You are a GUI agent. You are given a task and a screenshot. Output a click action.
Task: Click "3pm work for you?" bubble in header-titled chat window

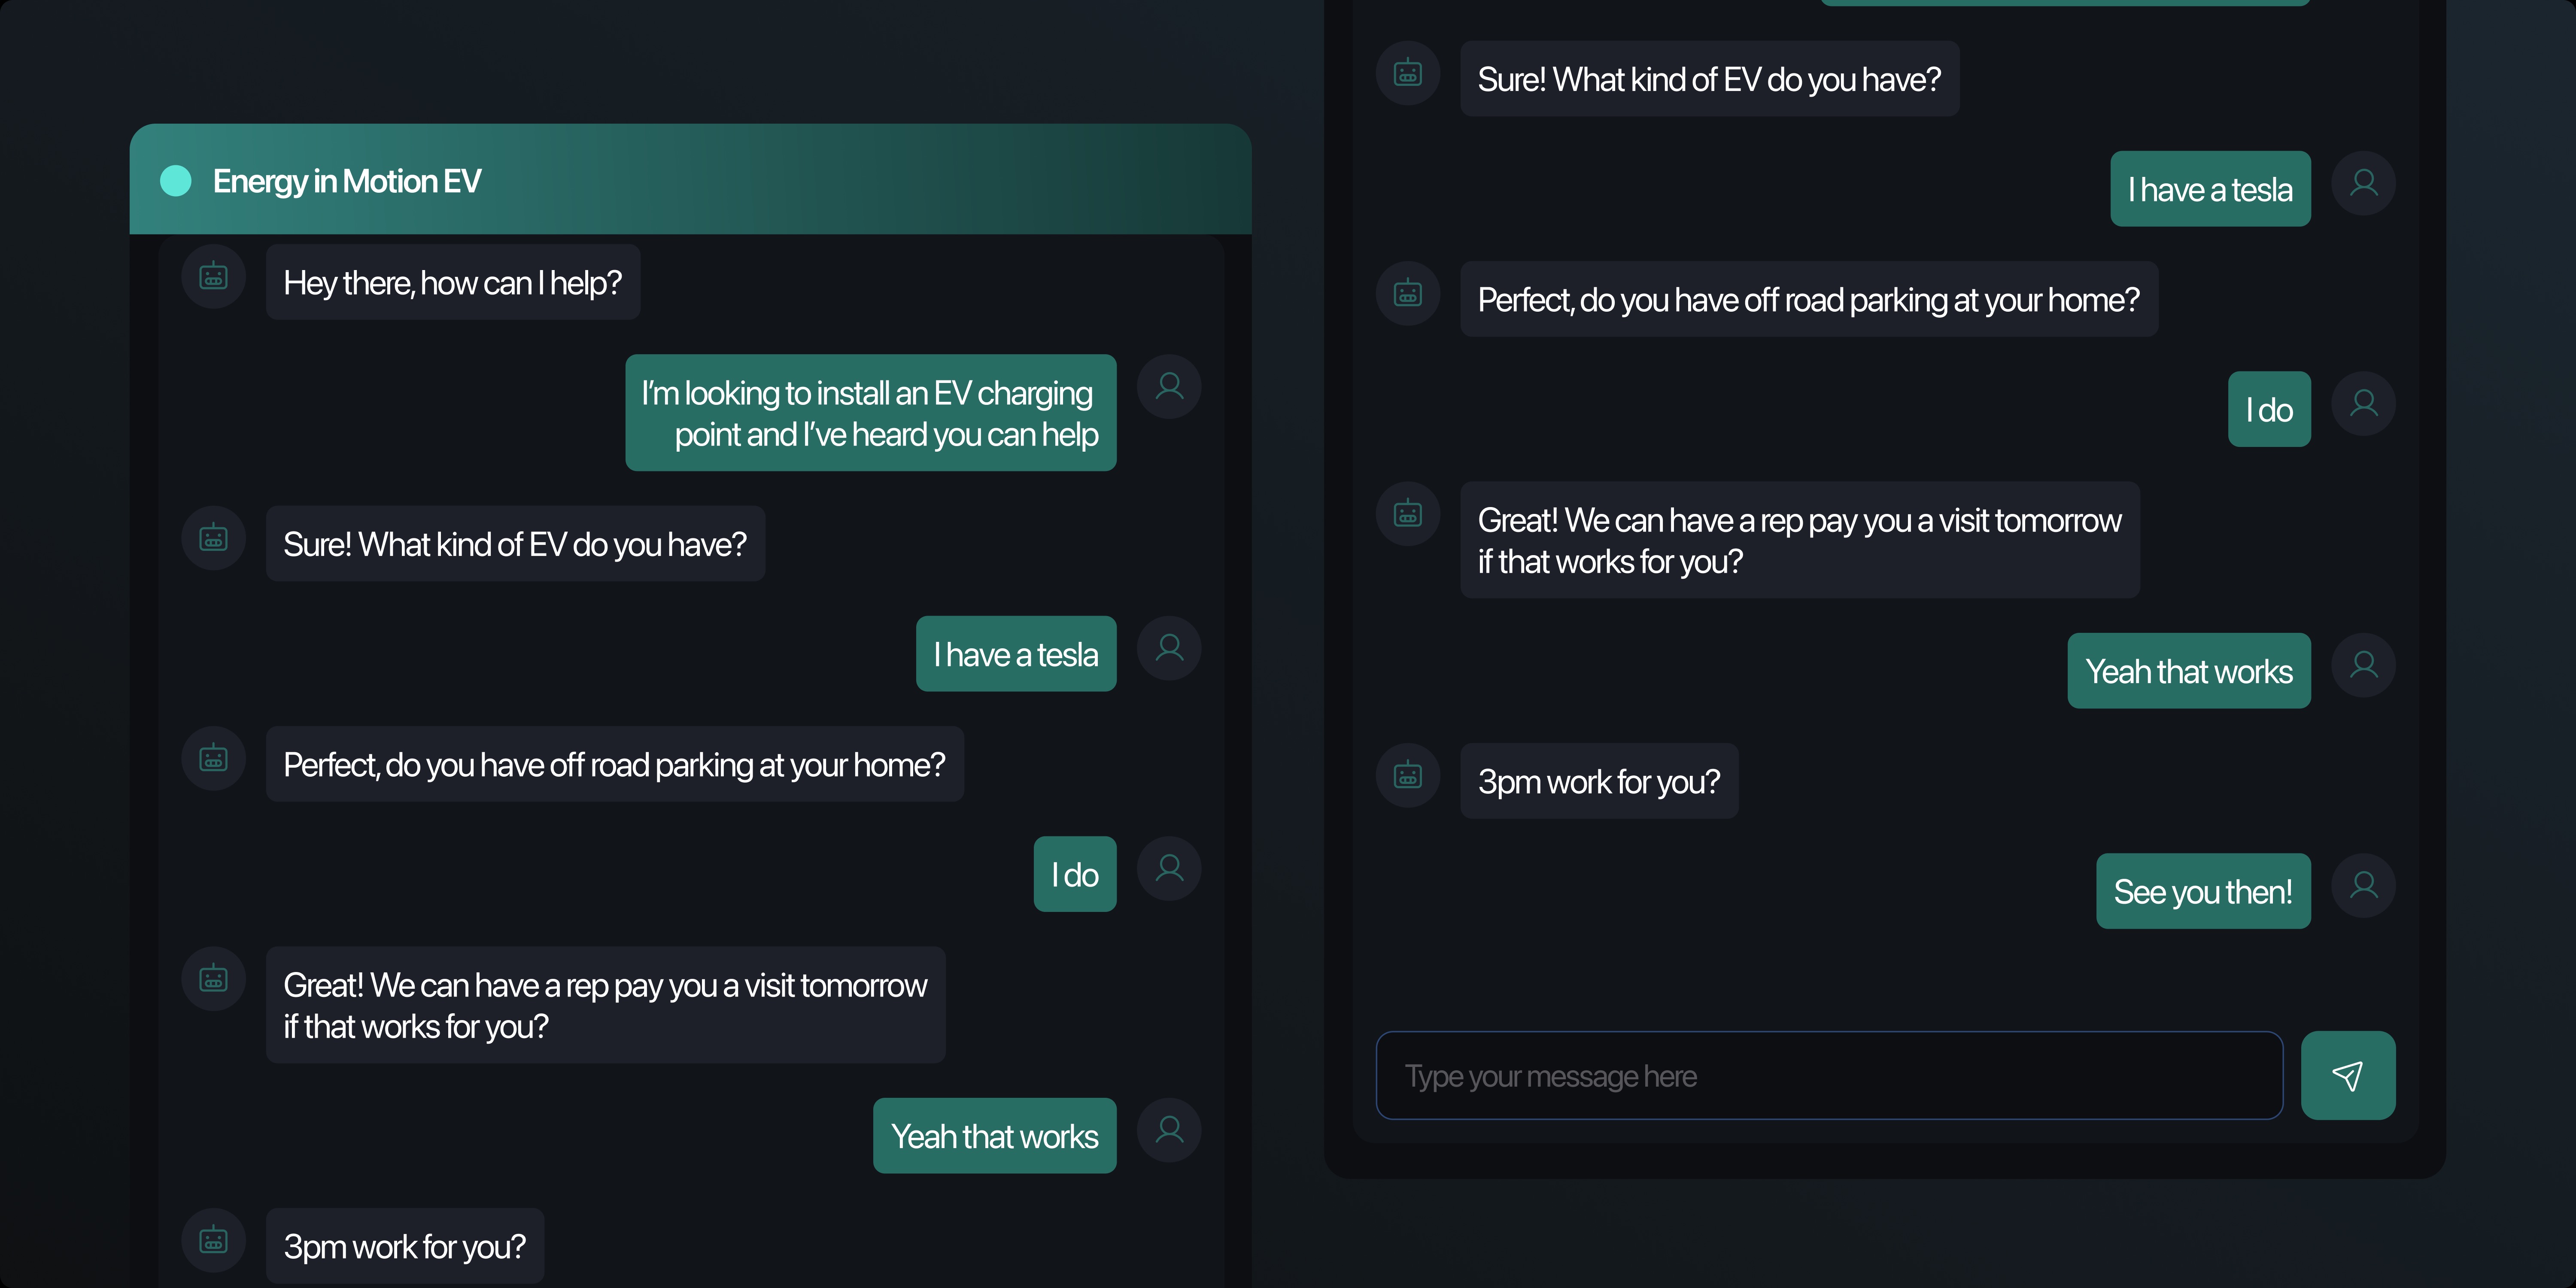pos(404,1246)
